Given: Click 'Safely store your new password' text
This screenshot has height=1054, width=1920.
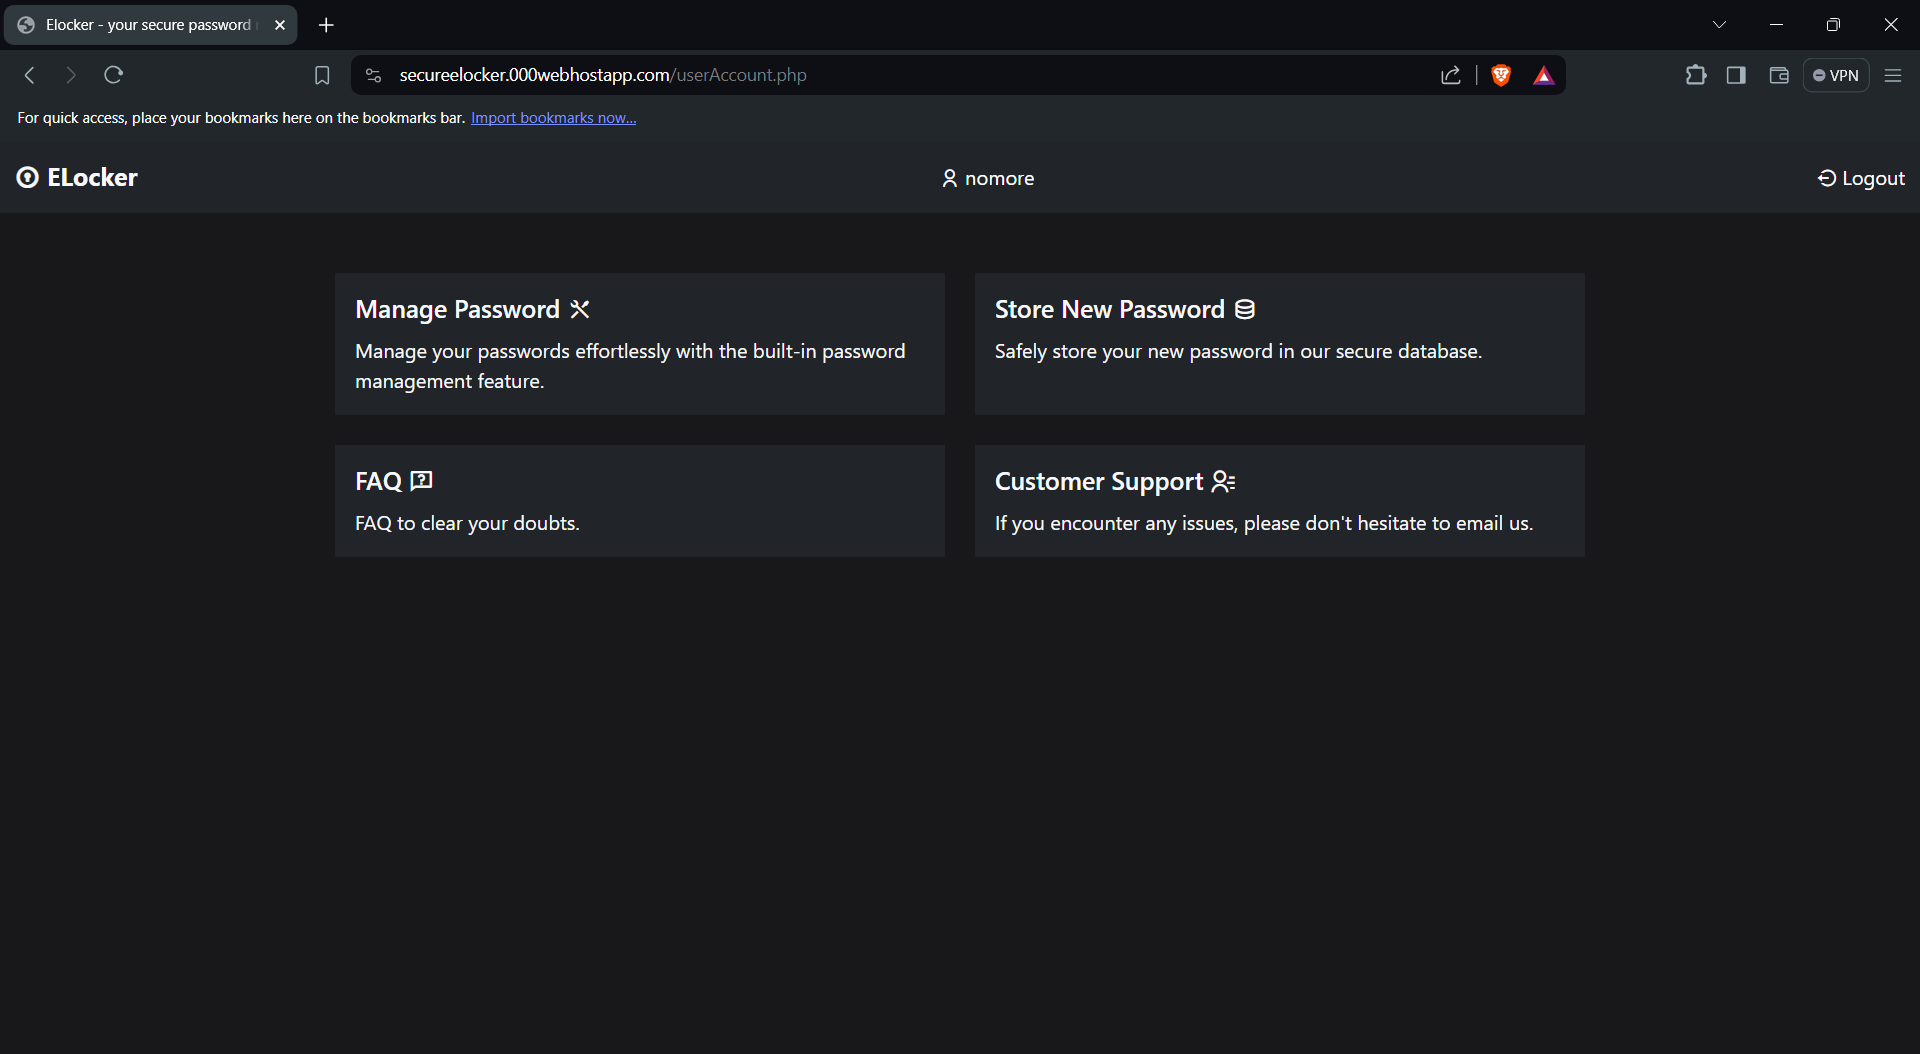Looking at the screenshot, I should coord(1238,352).
